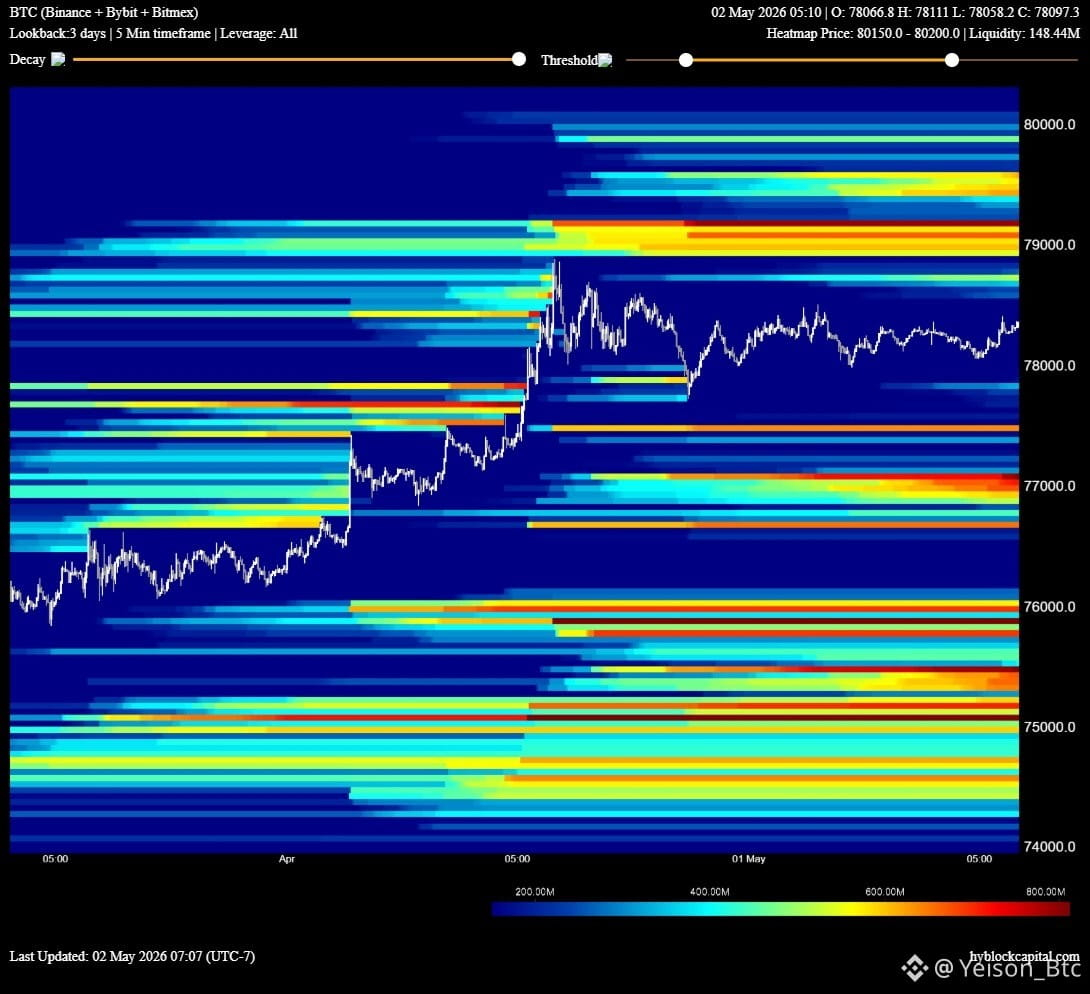Click the 'Heatmap Price: 80150.0 - 80200.0' readout
1090x994 pixels.
point(863,33)
